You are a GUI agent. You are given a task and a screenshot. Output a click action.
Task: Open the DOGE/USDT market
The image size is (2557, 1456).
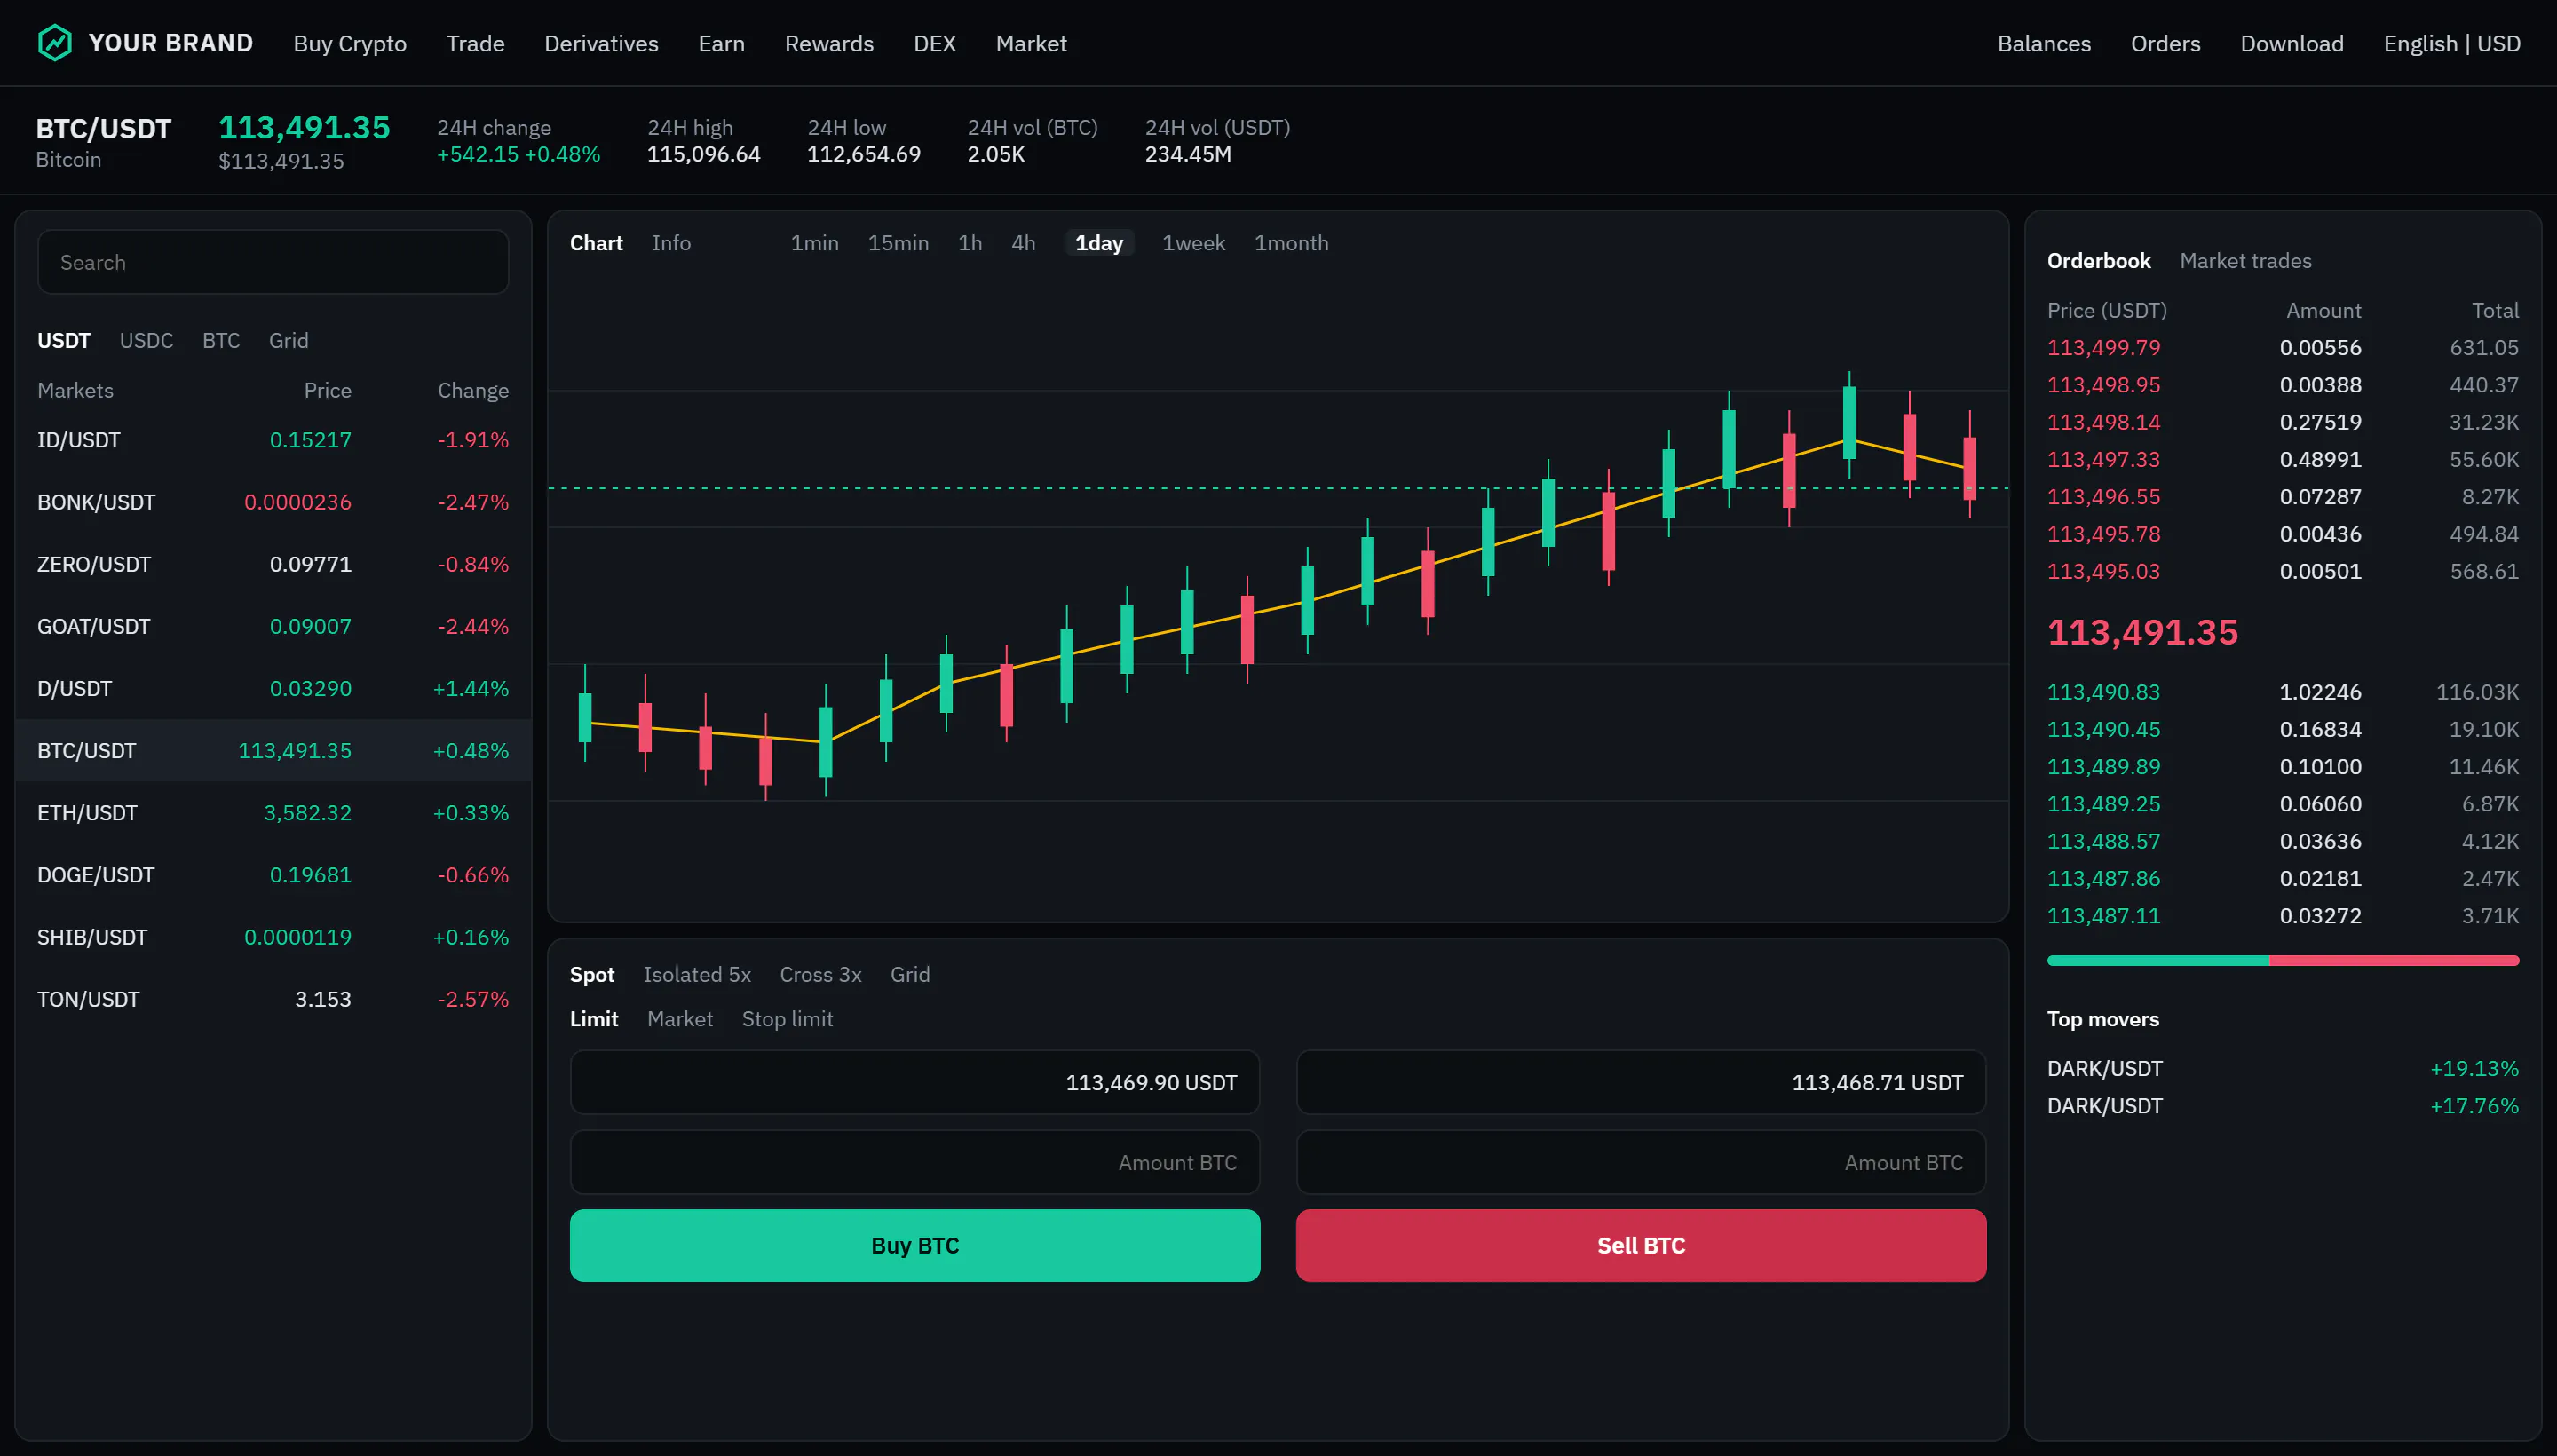pyautogui.click(x=273, y=875)
